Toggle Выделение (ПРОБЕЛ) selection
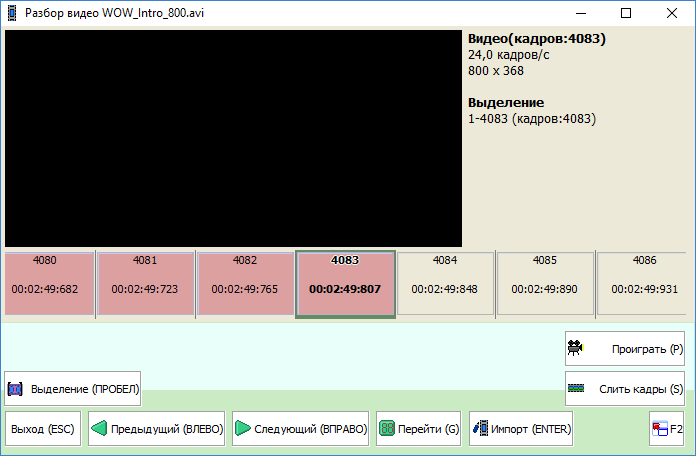The width and height of the screenshot is (696, 456). pyautogui.click(x=73, y=389)
